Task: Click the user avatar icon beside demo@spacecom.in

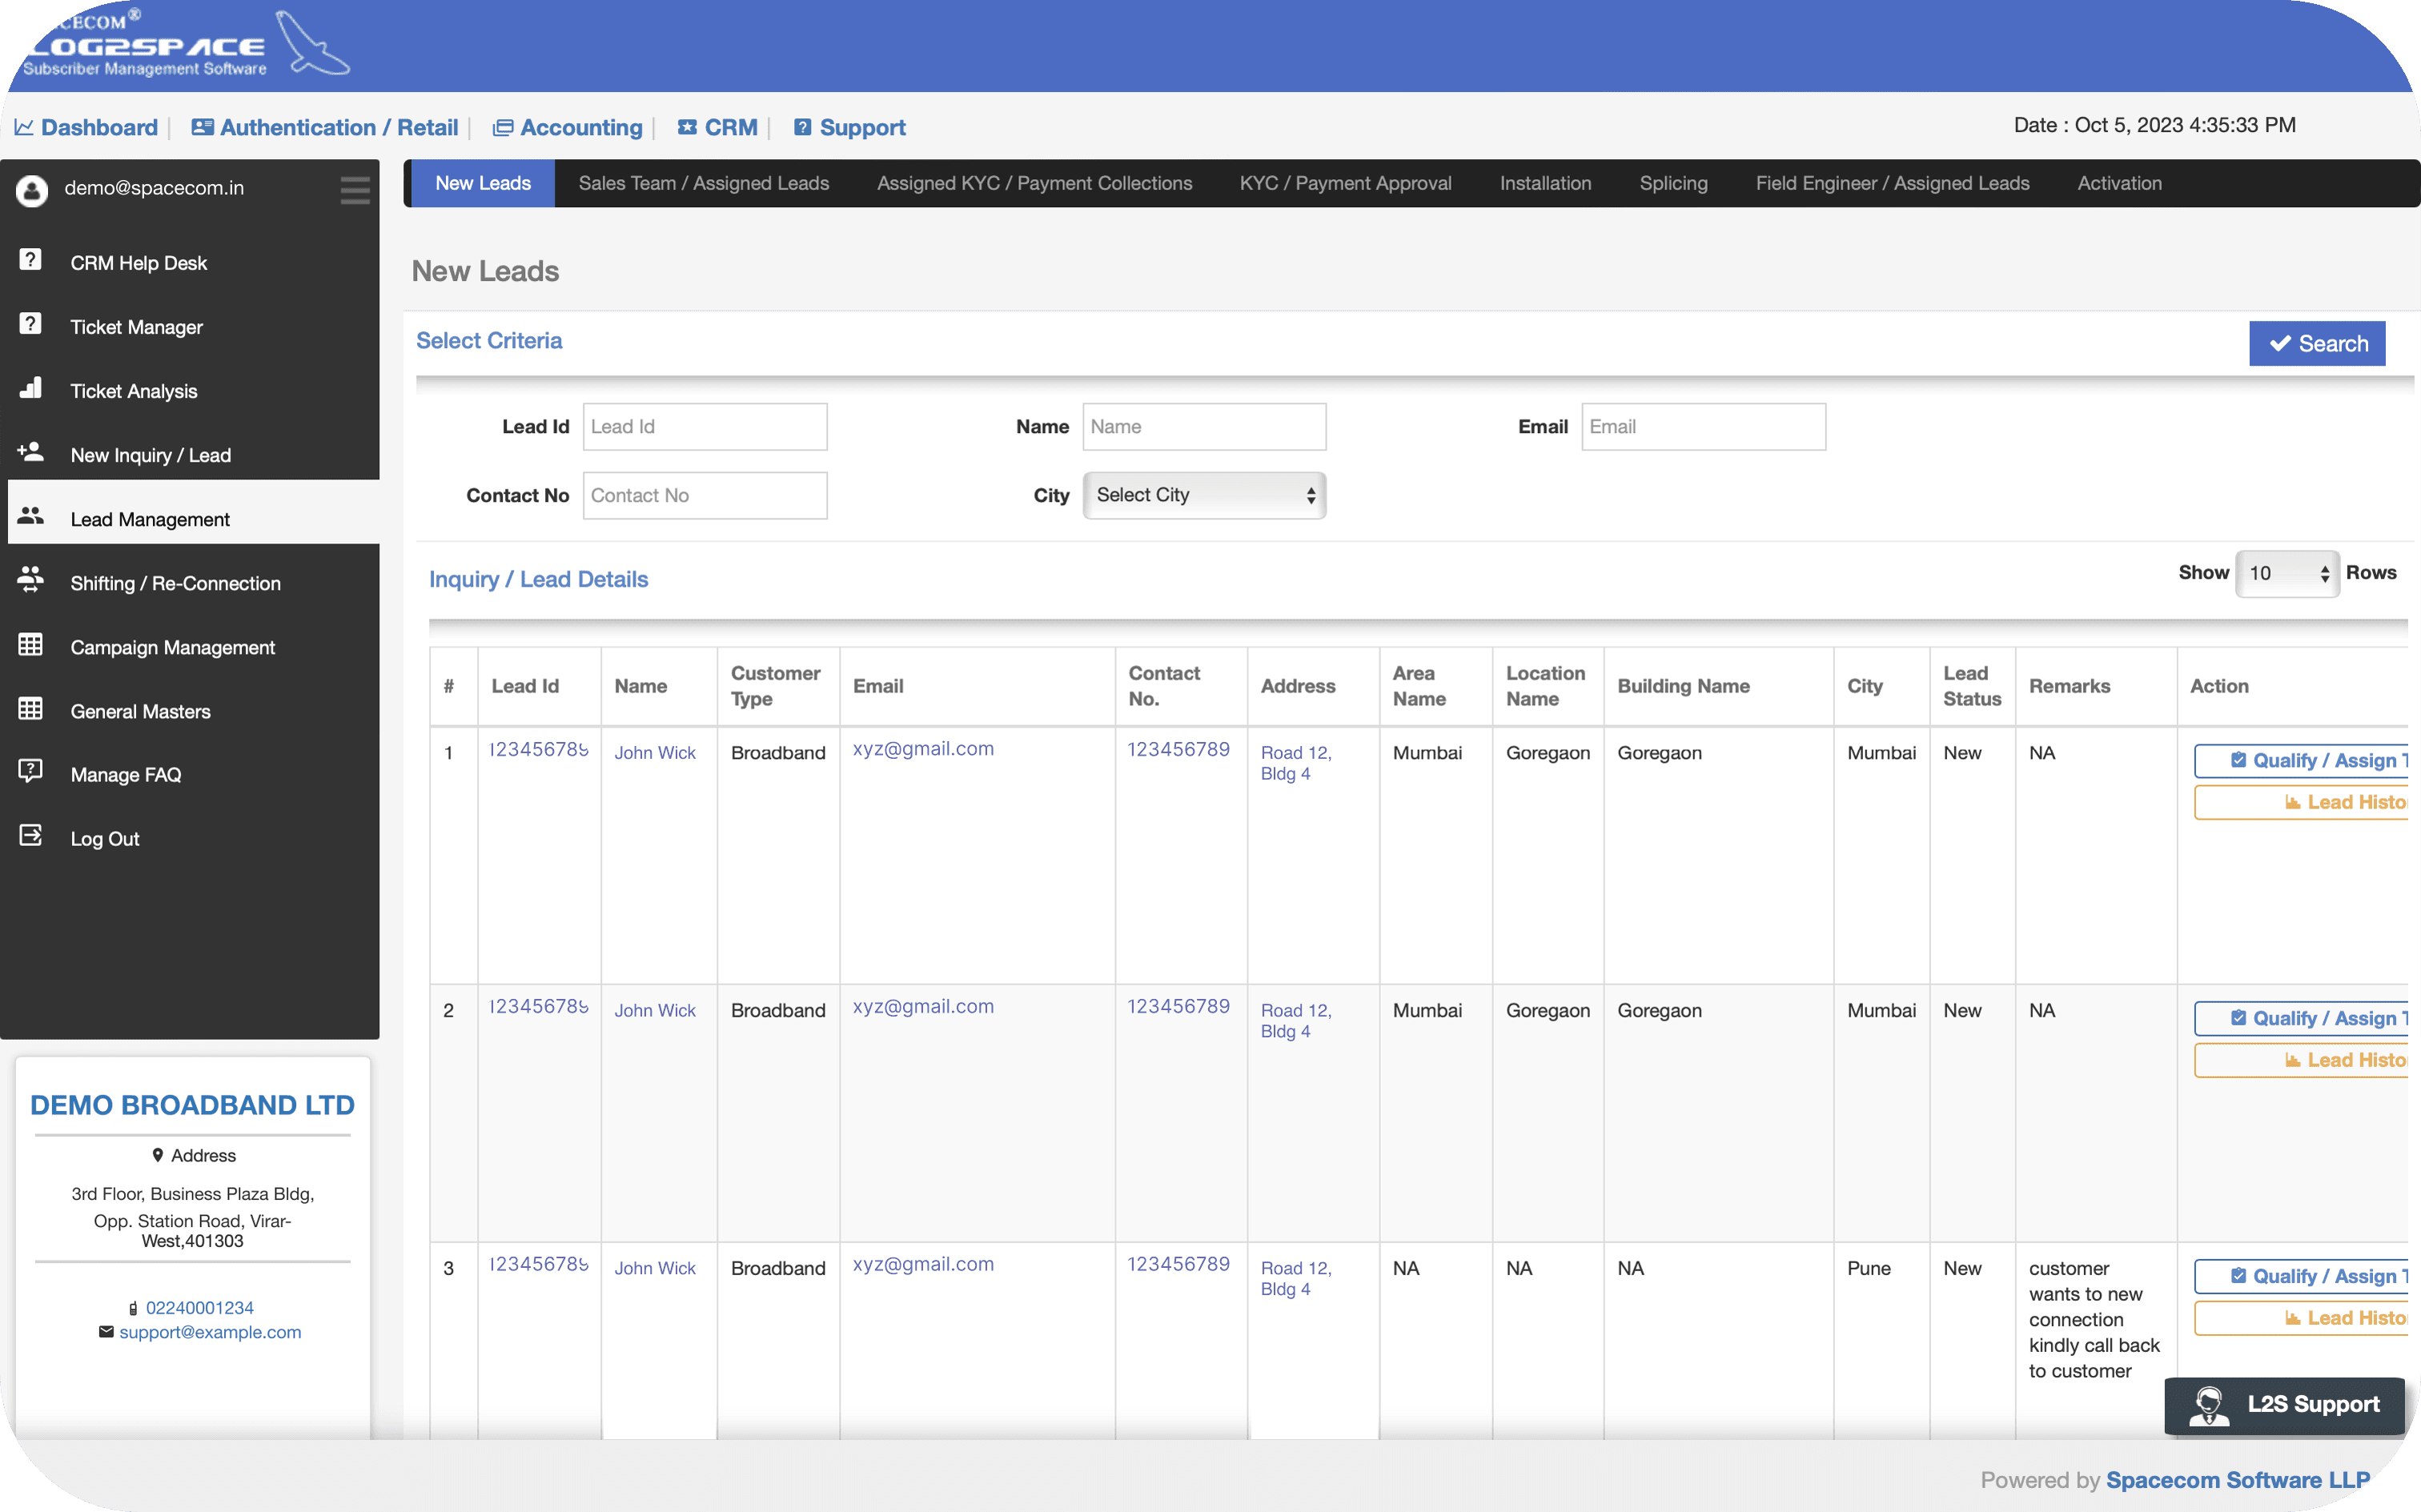Action: (x=32, y=190)
